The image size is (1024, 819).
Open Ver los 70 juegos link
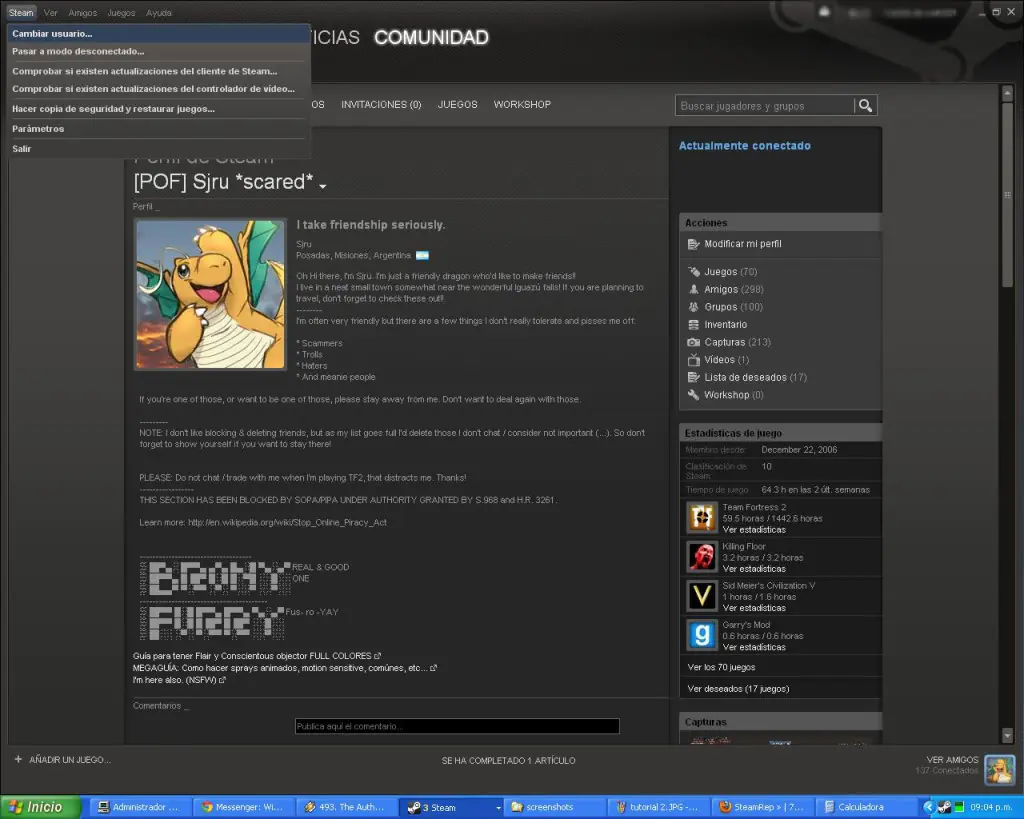(721, 667)
